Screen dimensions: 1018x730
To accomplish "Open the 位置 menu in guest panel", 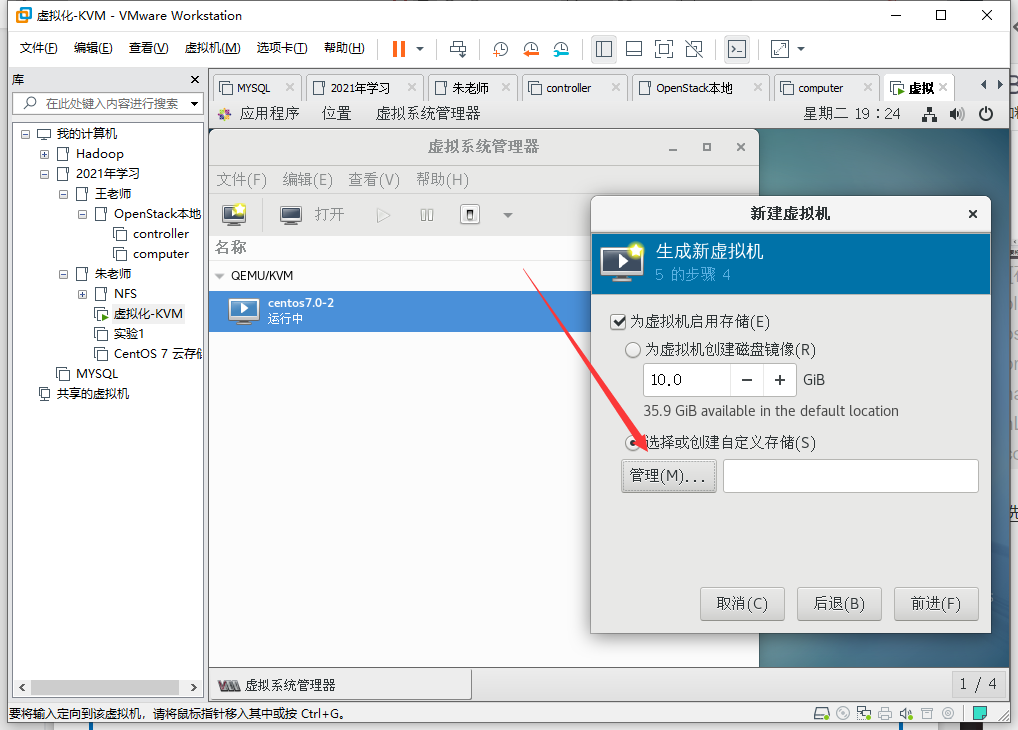I will coord(336,114).
